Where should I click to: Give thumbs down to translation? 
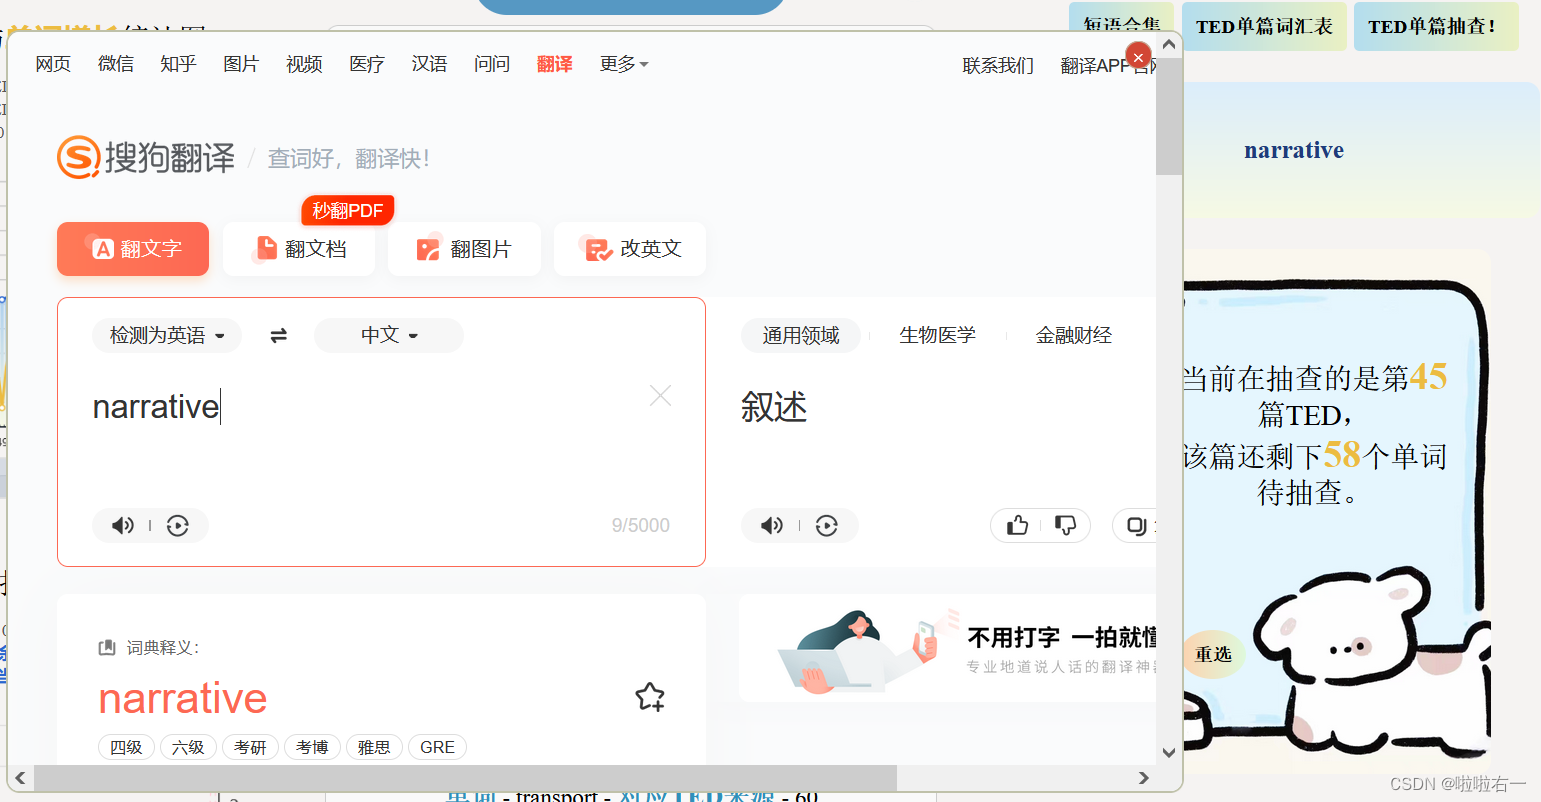(x=1065, y=526)
